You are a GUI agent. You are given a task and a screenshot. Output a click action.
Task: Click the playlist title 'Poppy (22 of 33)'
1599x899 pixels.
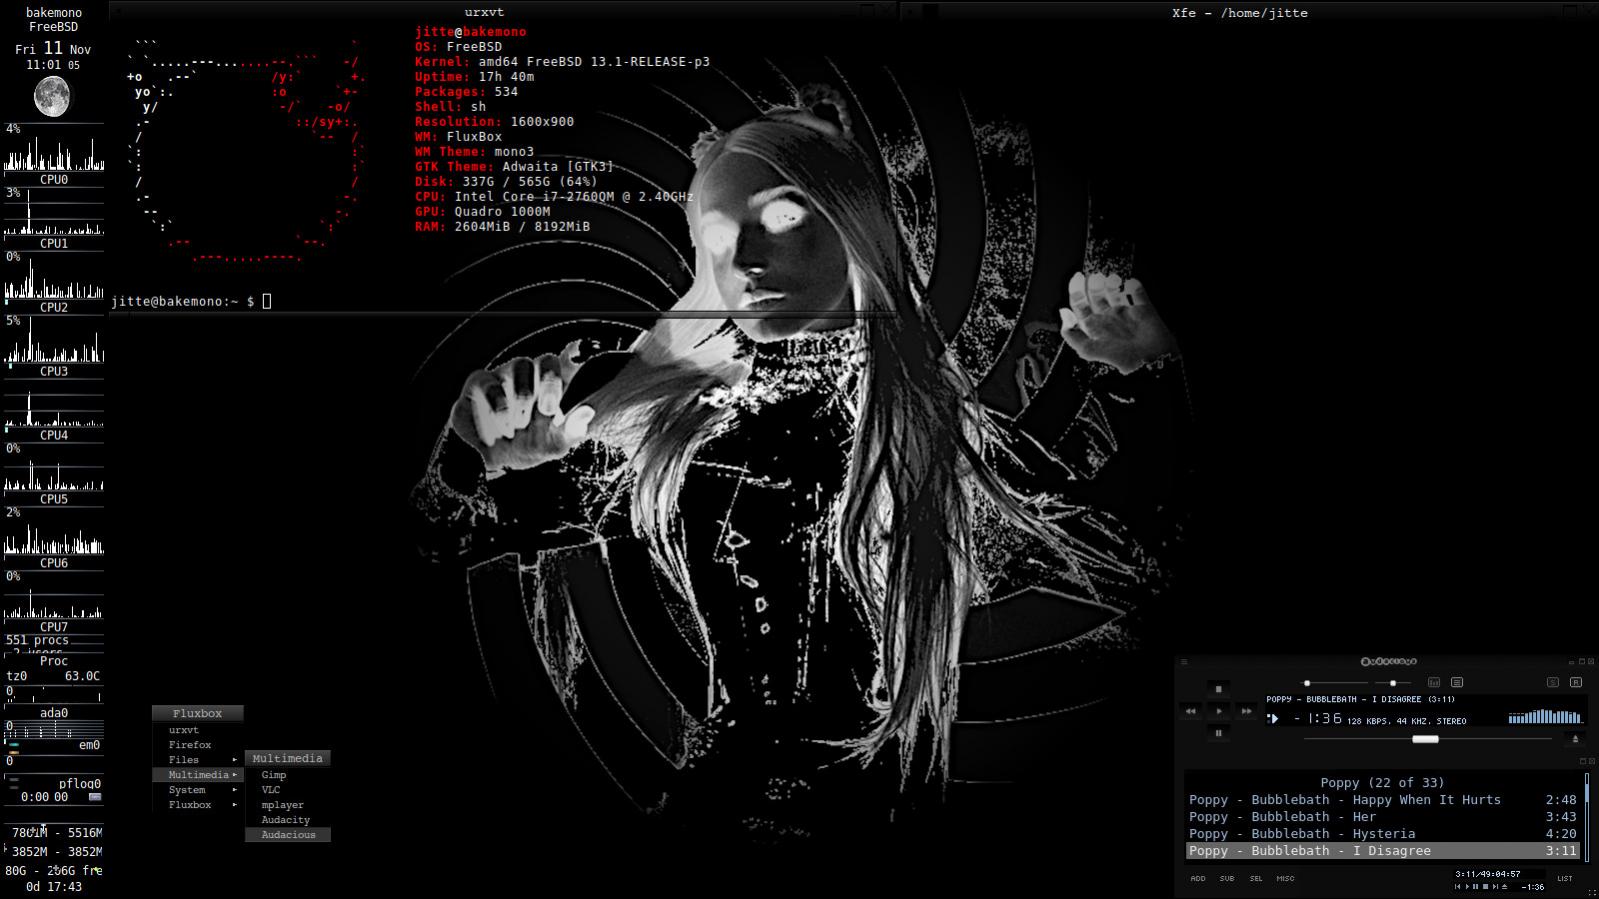[x=1382, y=783]
